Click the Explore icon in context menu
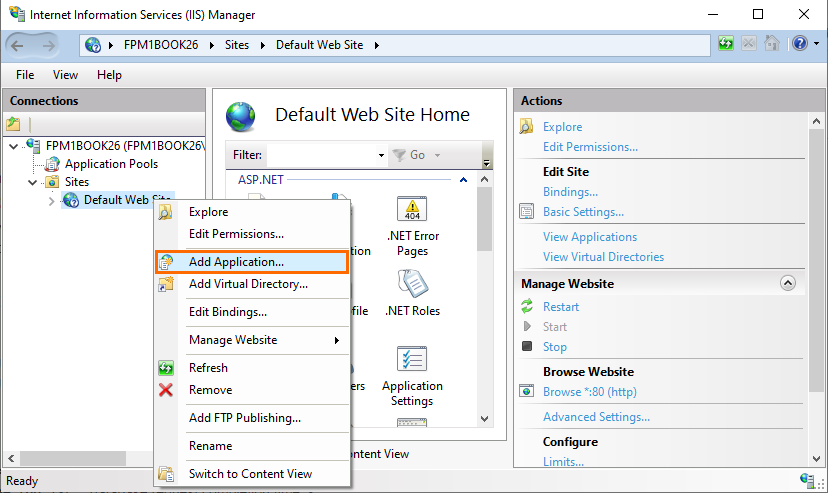The width and height of the screenshot is (828, 493). click(x=165, y=212)
